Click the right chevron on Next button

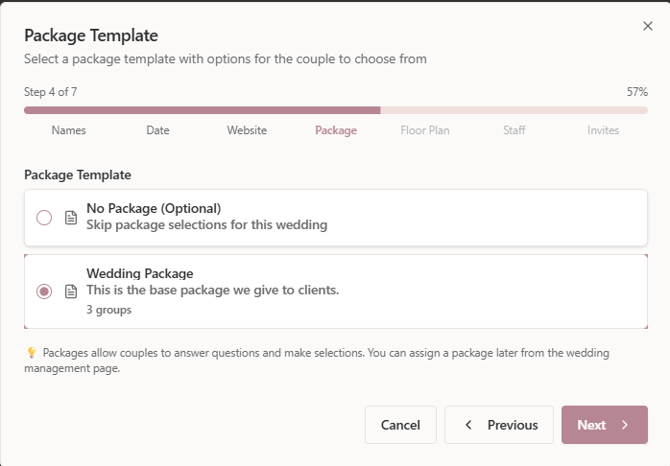pos(625,425)
